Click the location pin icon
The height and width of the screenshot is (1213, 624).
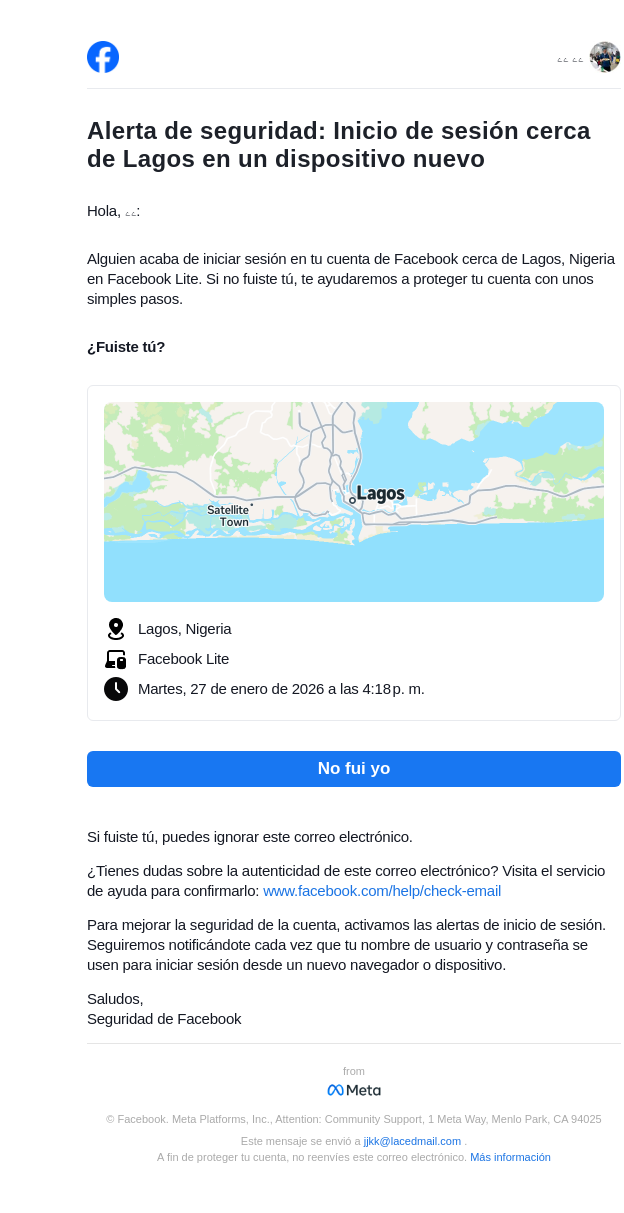(116, 629)
